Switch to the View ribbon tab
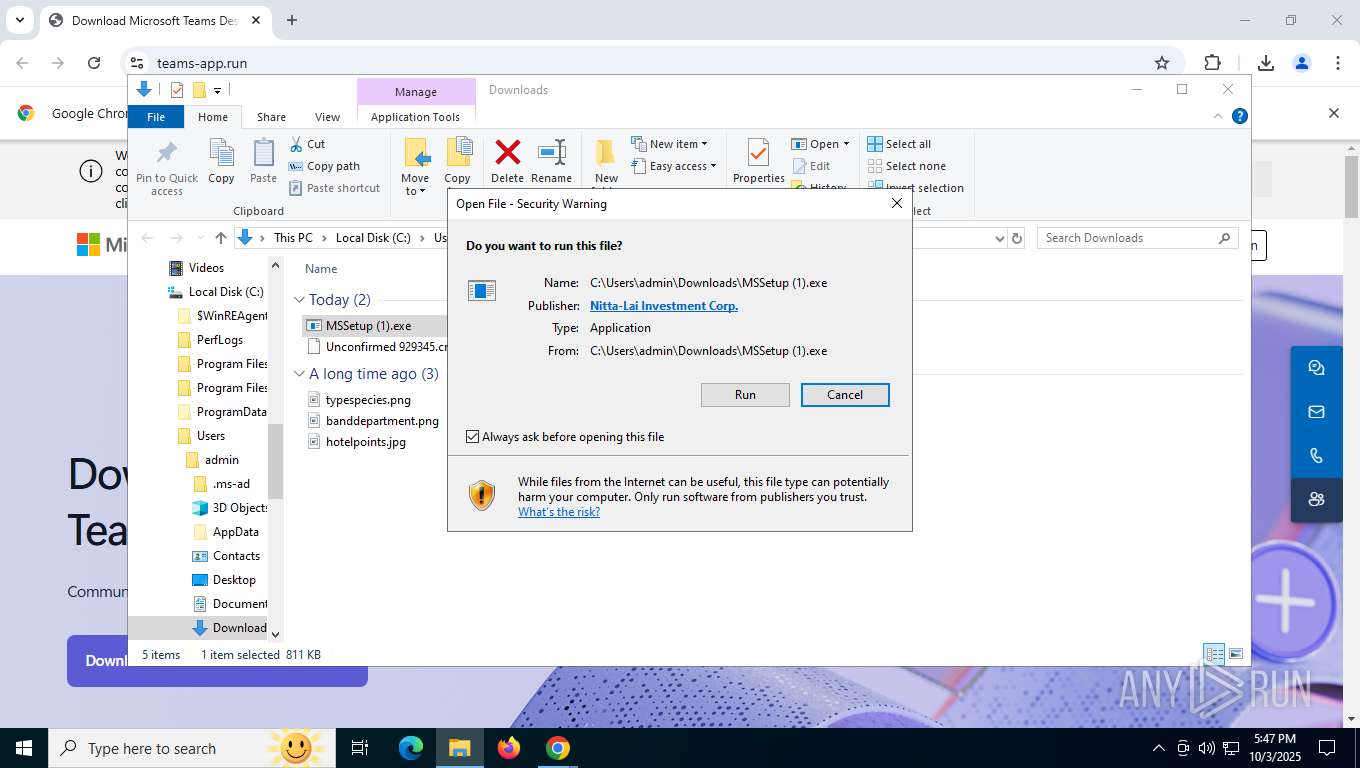The height and width of the screenshot is (768, 1360). point(327,117)
